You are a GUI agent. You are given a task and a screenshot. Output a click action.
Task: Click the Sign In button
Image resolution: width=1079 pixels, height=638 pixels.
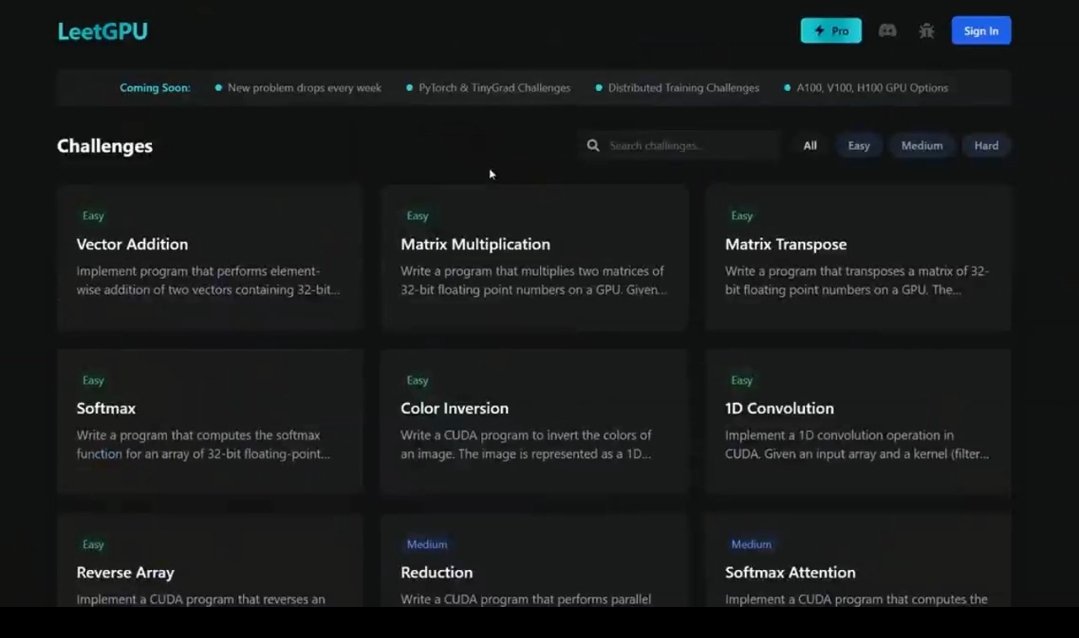click(x=981, y=31)
